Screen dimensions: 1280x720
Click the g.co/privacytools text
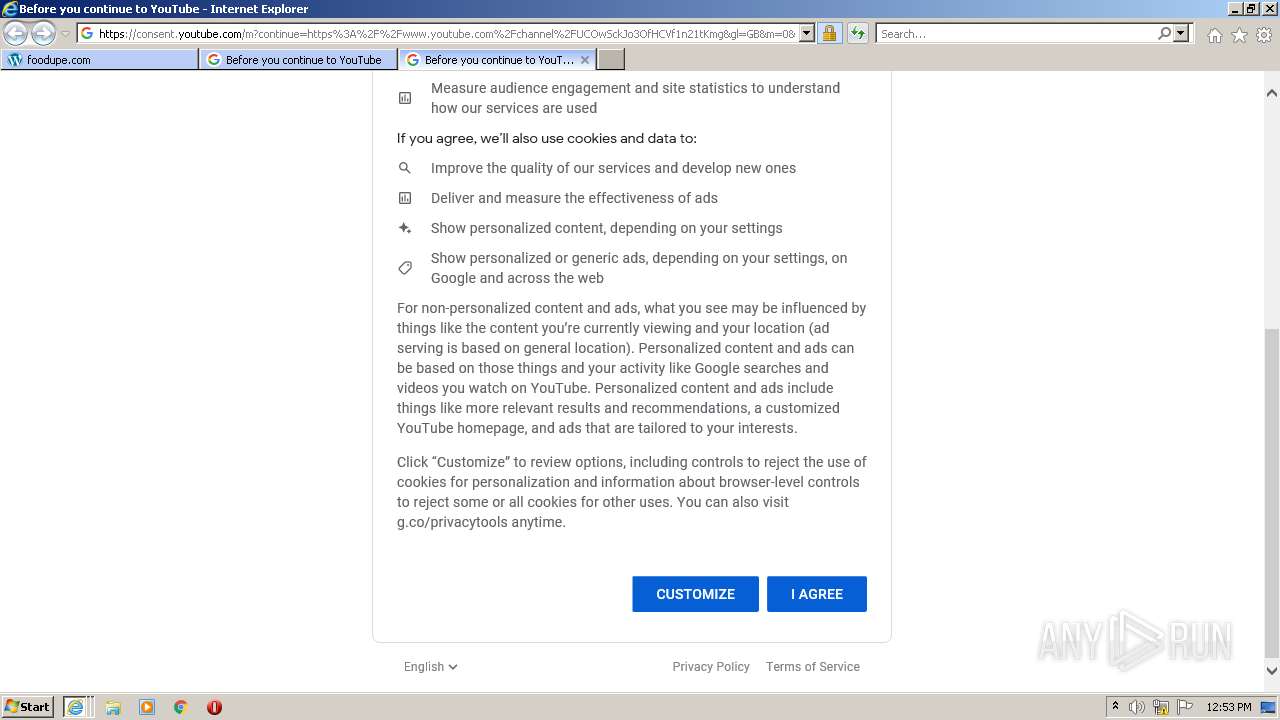coord(452,522)
